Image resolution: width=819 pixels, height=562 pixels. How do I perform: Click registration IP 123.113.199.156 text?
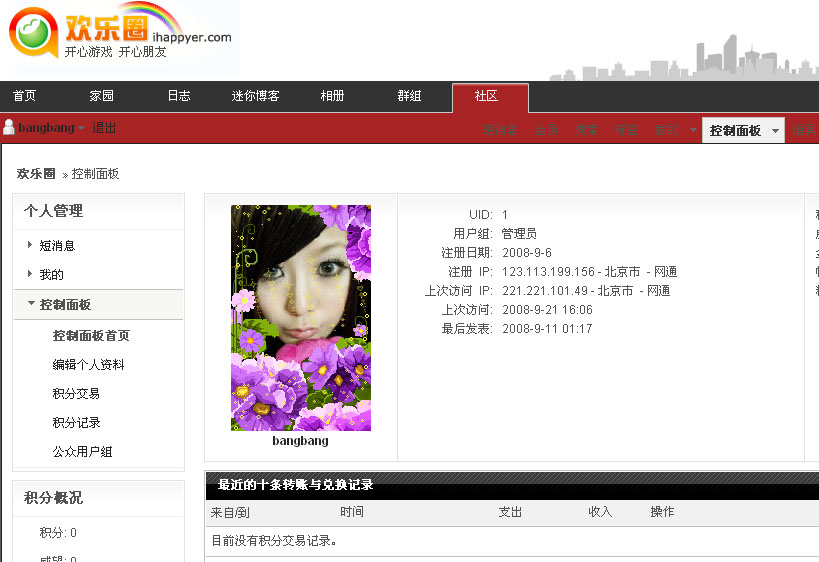[x=548, y=272]
